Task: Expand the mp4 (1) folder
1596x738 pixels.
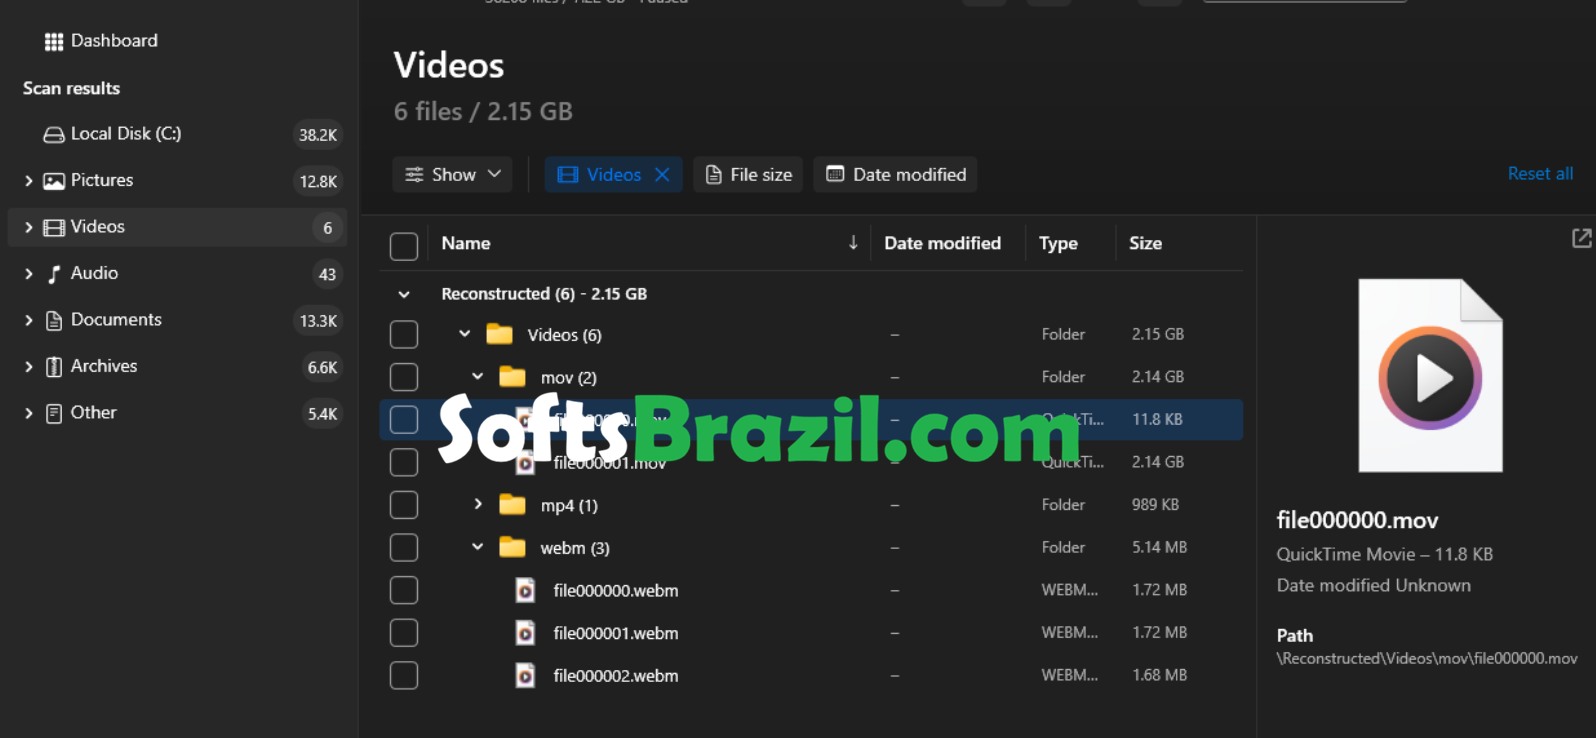Action: point(477,505)
